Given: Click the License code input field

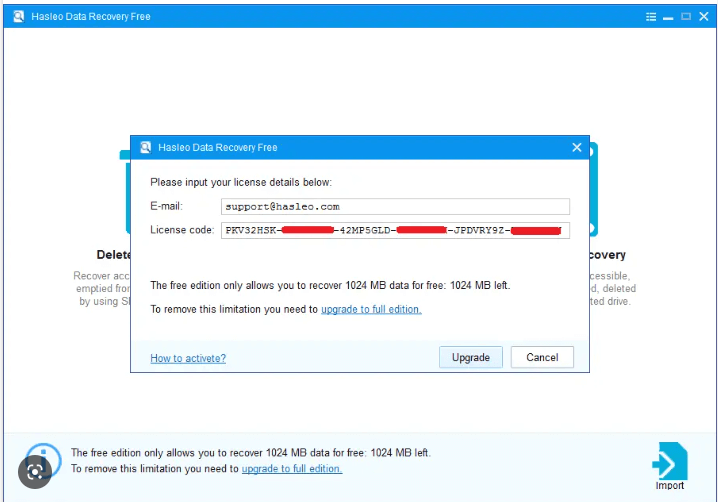Looking at the screenshot, I should click(395, 230).
